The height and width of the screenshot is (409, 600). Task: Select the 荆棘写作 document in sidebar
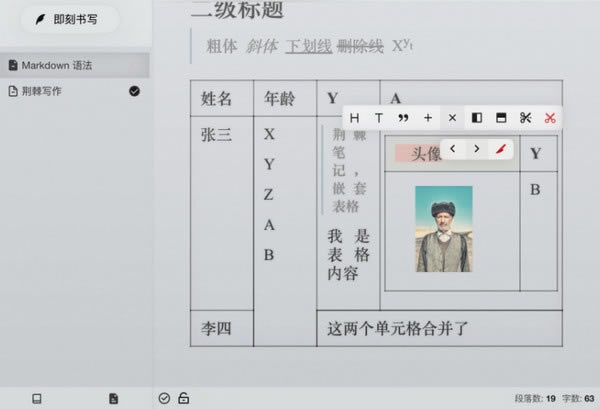tap(41, 91)
